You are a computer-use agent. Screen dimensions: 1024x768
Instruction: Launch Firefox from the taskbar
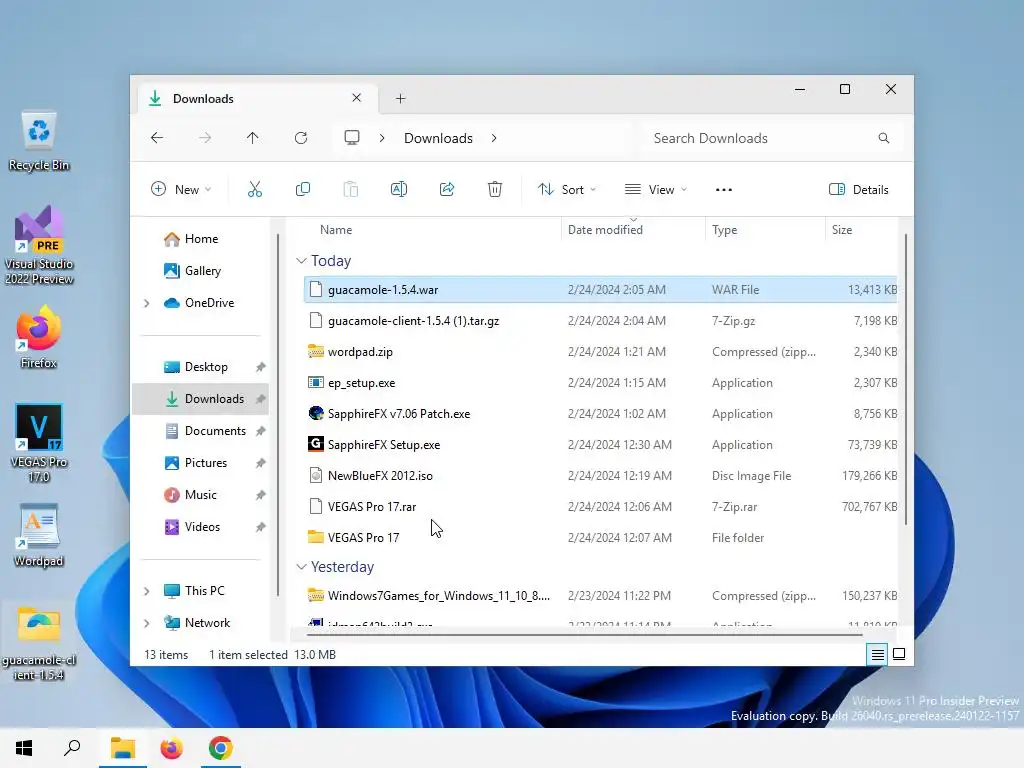pos(172,748)
